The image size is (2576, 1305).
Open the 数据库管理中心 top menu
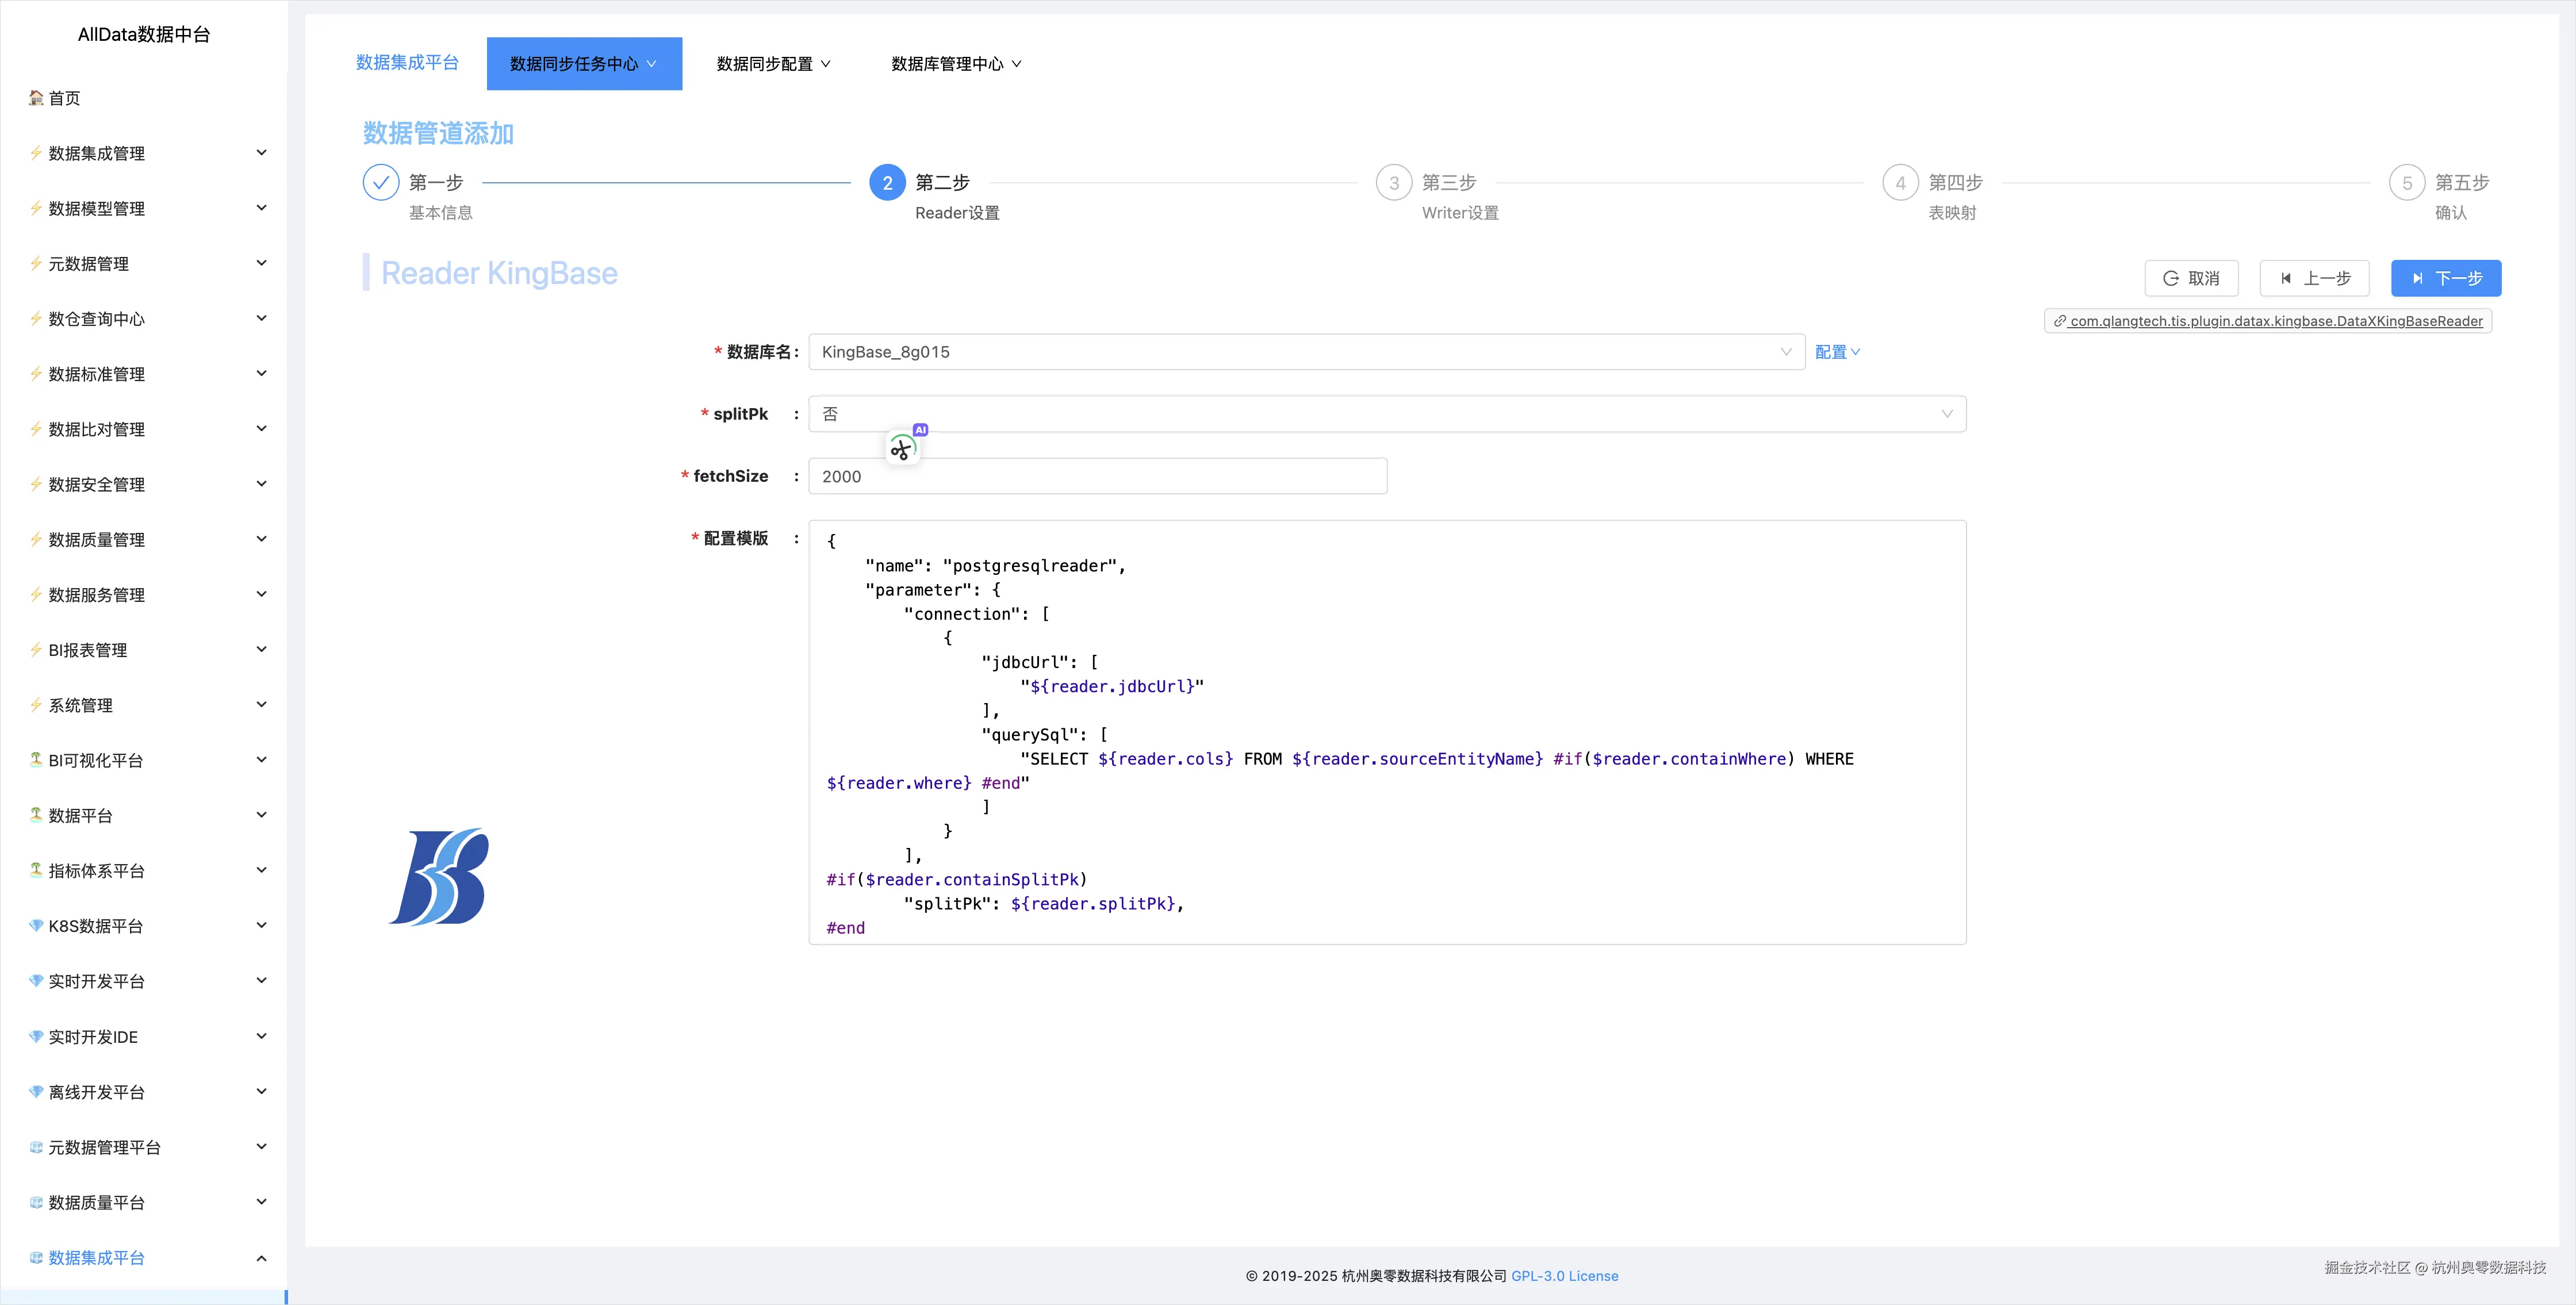[955, 64]
